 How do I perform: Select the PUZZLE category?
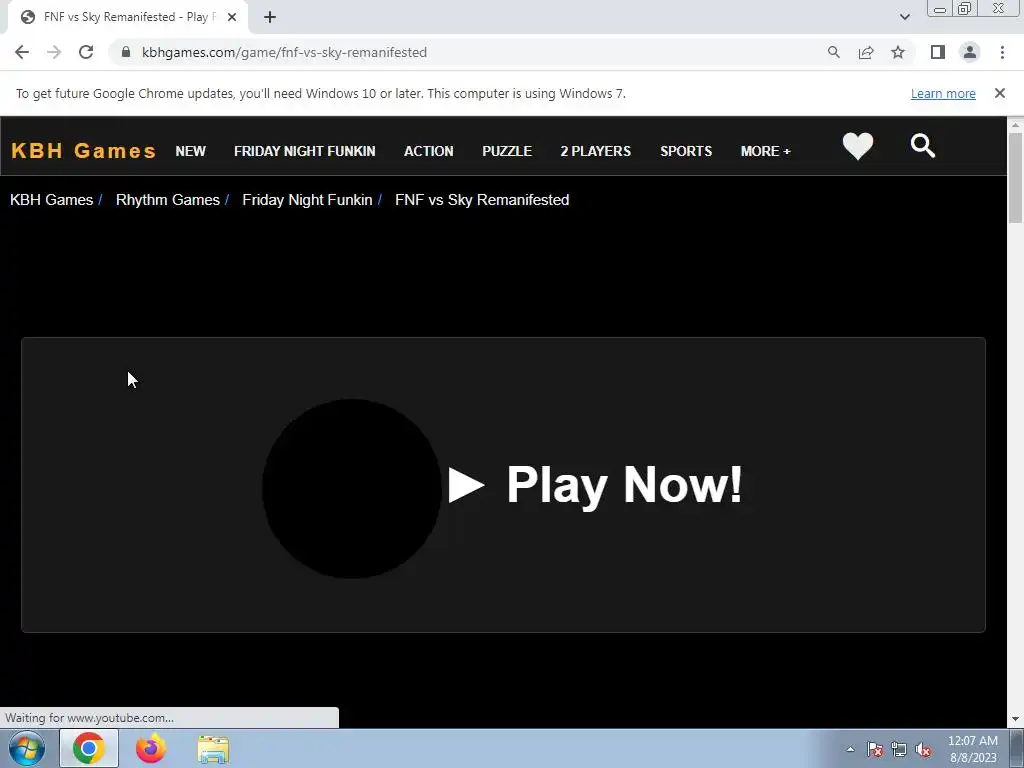point(507,151)
